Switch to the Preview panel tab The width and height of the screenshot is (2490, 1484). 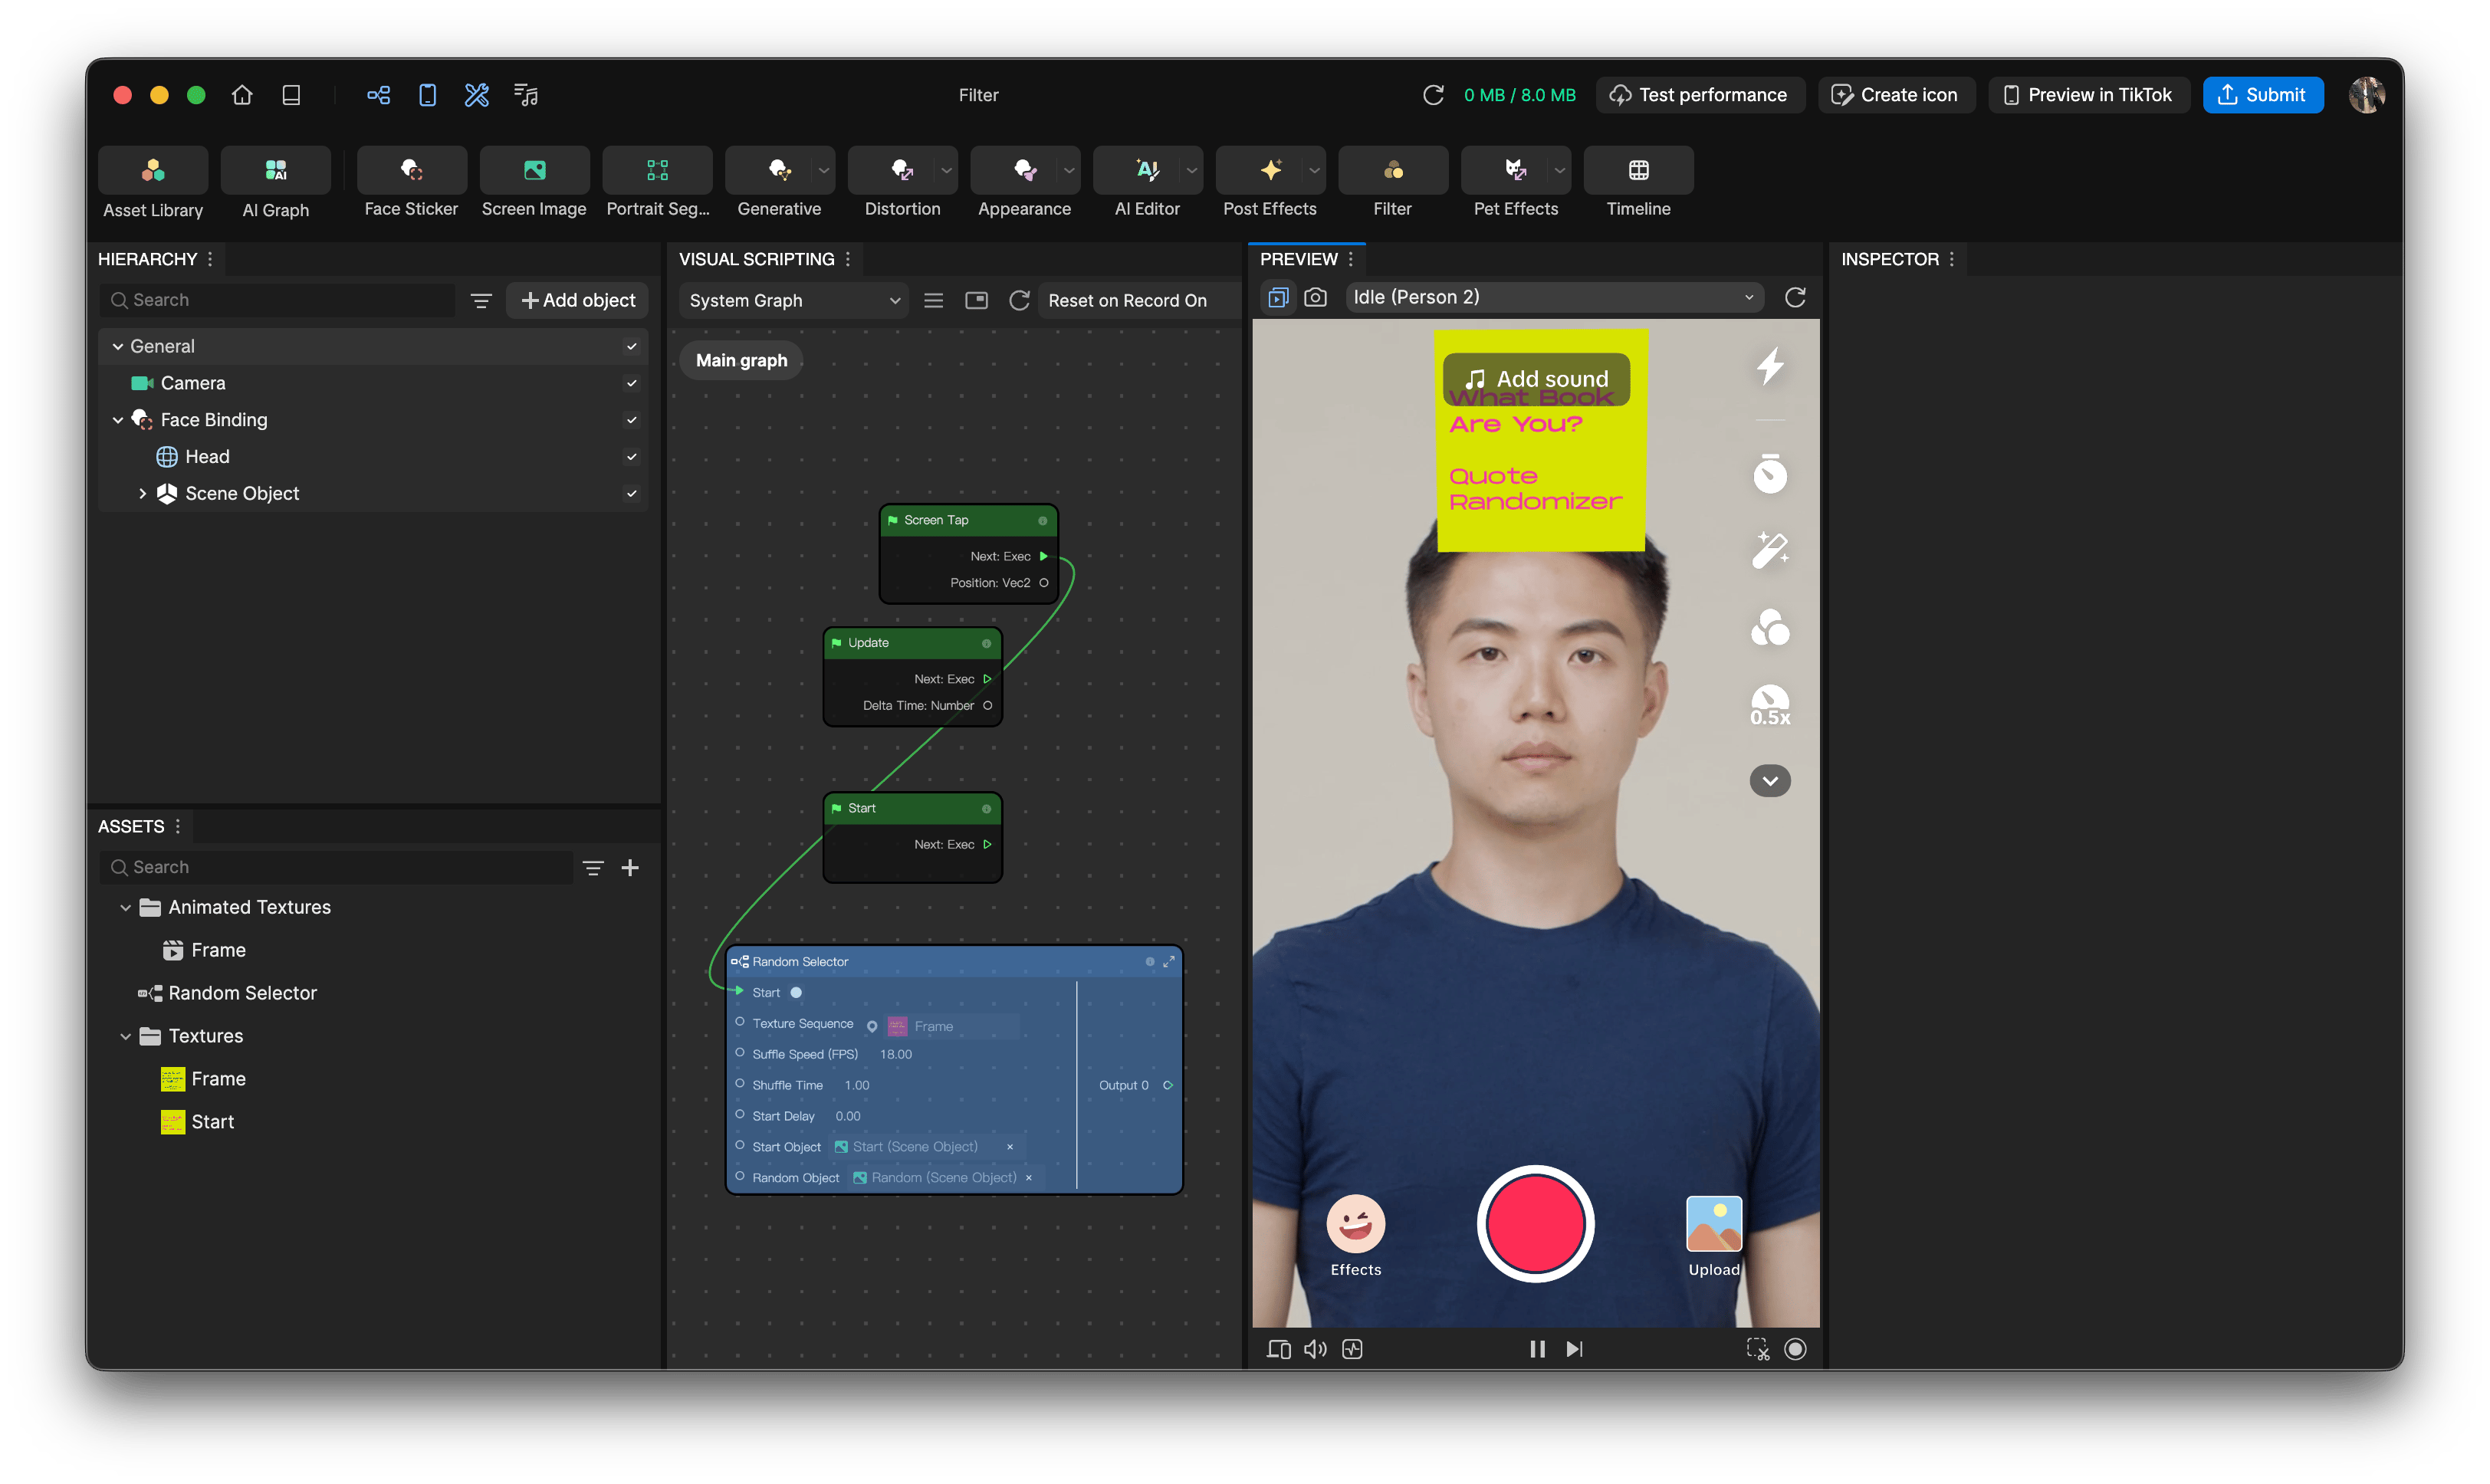pyautogui.click(x=1298, y=259)
